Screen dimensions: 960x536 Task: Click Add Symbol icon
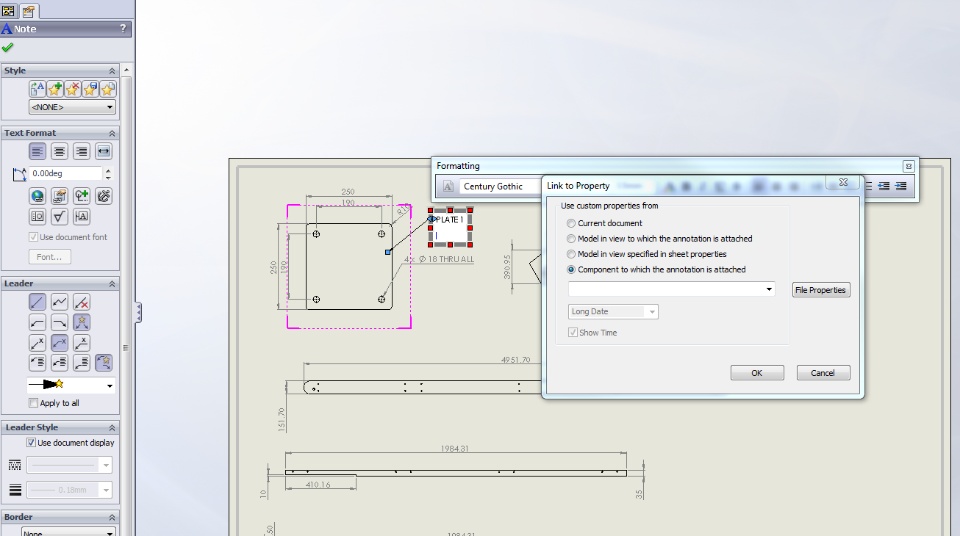click(81, 196)
